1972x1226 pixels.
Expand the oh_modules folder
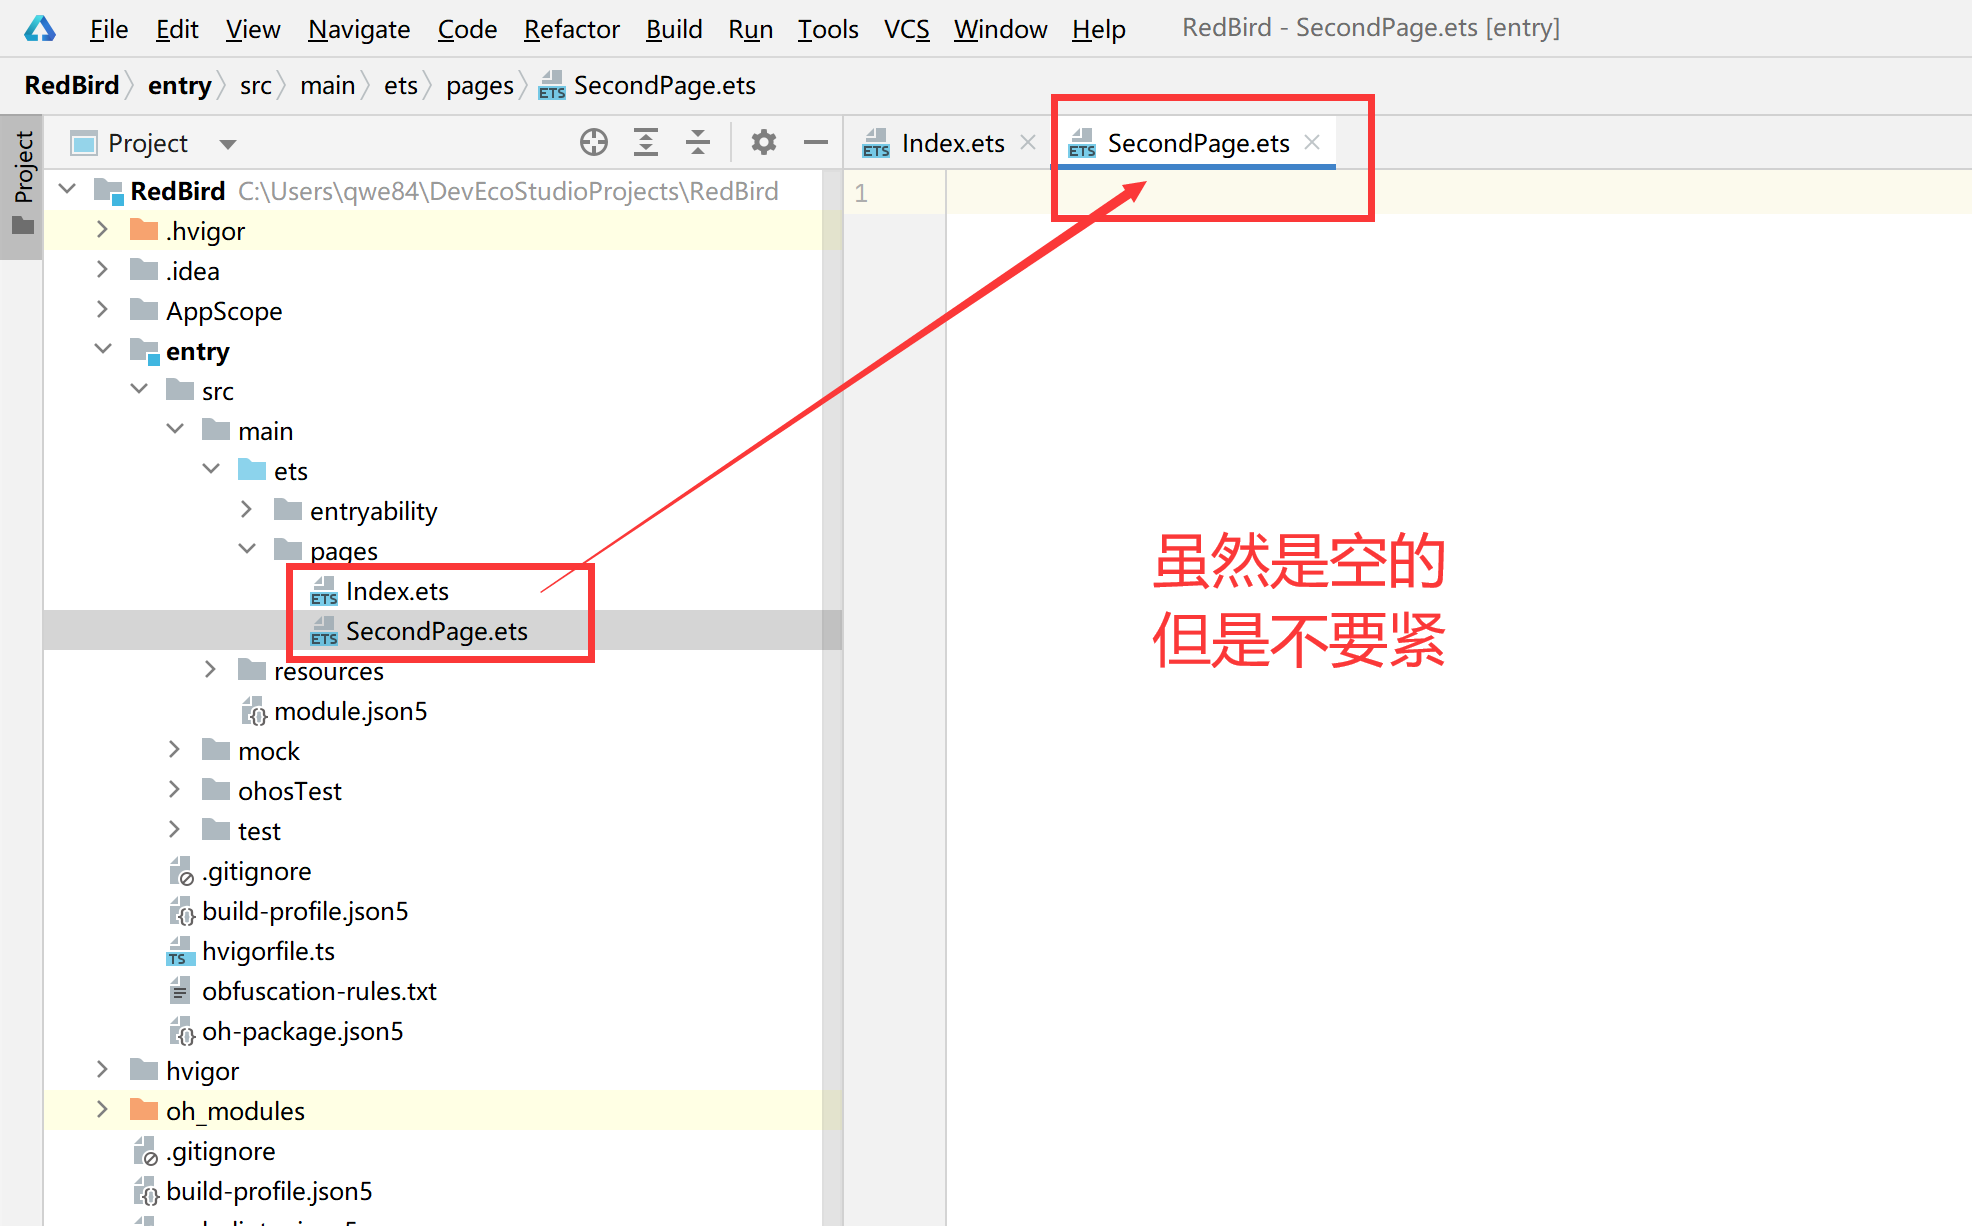(102, 1109)
